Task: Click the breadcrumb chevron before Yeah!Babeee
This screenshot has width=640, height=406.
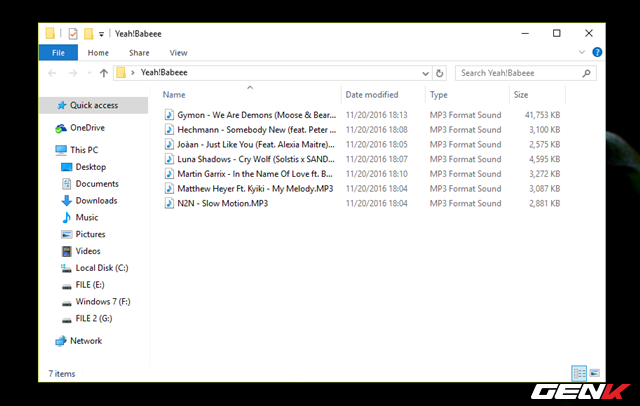Action: 133,73
